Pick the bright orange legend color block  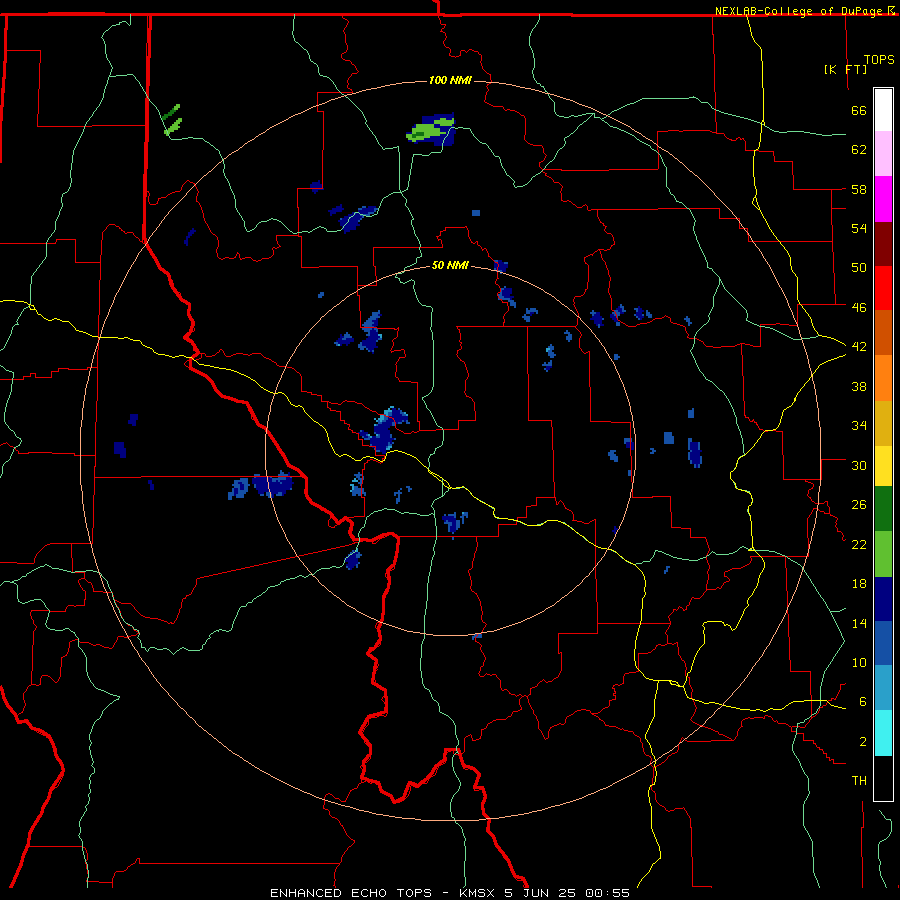(883, 378)
